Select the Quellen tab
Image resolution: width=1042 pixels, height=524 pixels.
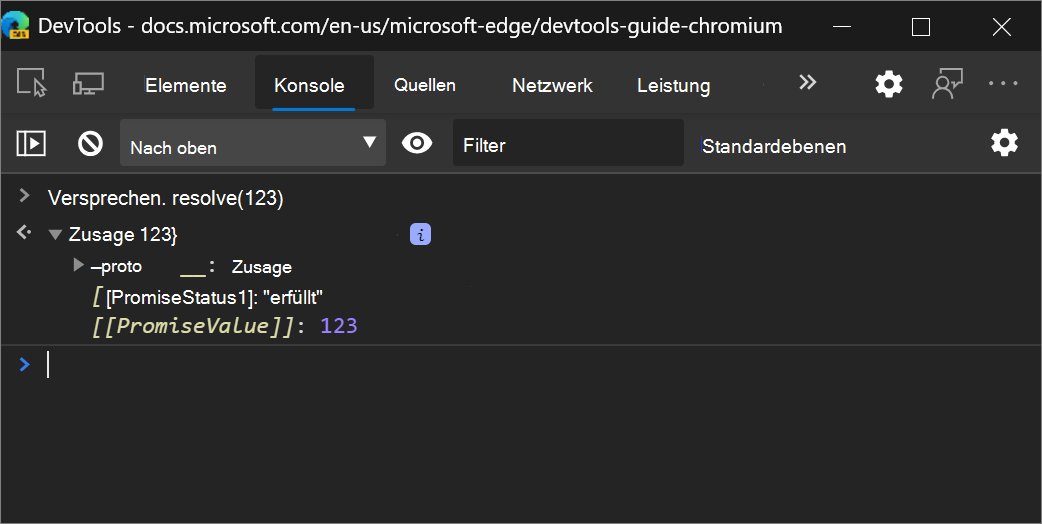(425, 85)
